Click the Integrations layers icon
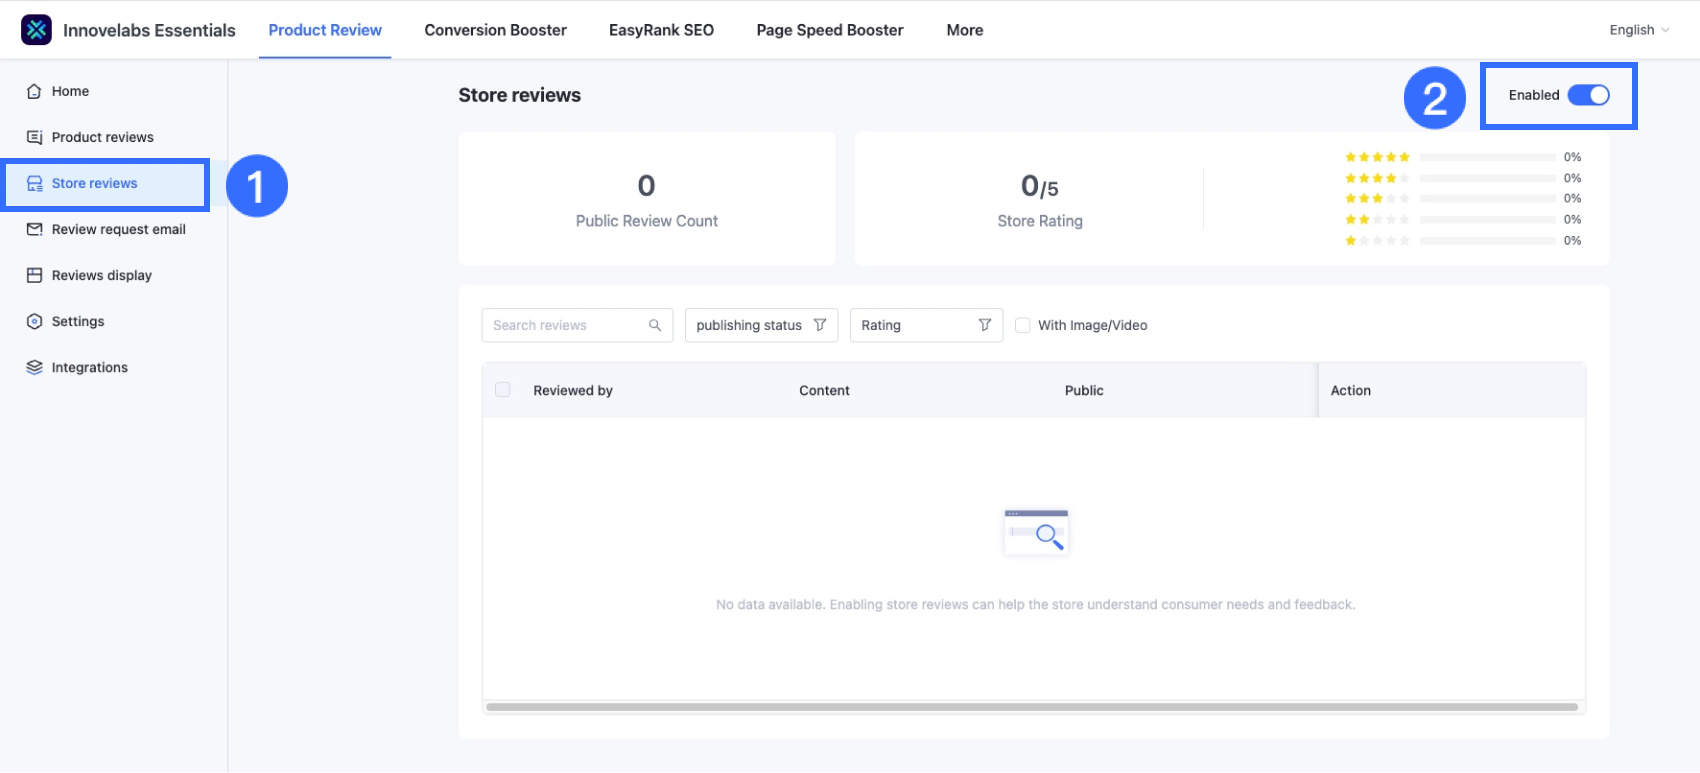Viewport: 1700px width, 773px height. point(34,367)
